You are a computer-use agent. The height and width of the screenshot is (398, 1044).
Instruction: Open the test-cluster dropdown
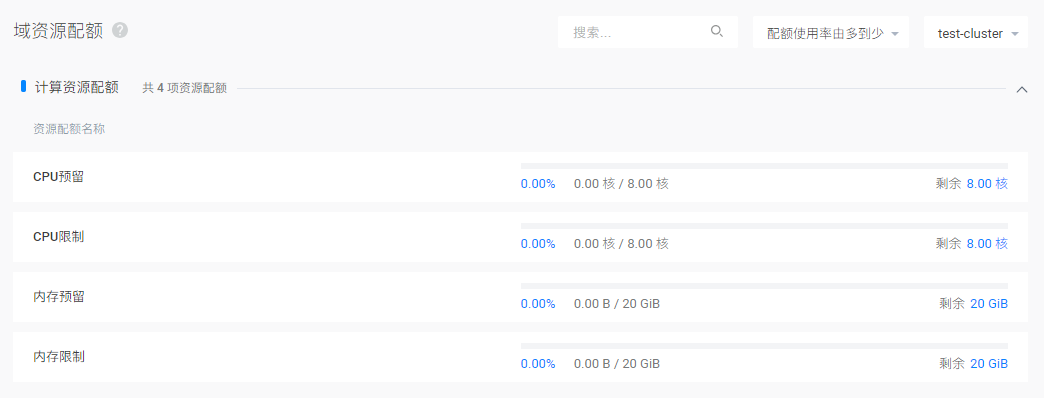pyautogui.click(x=976, y=33)
